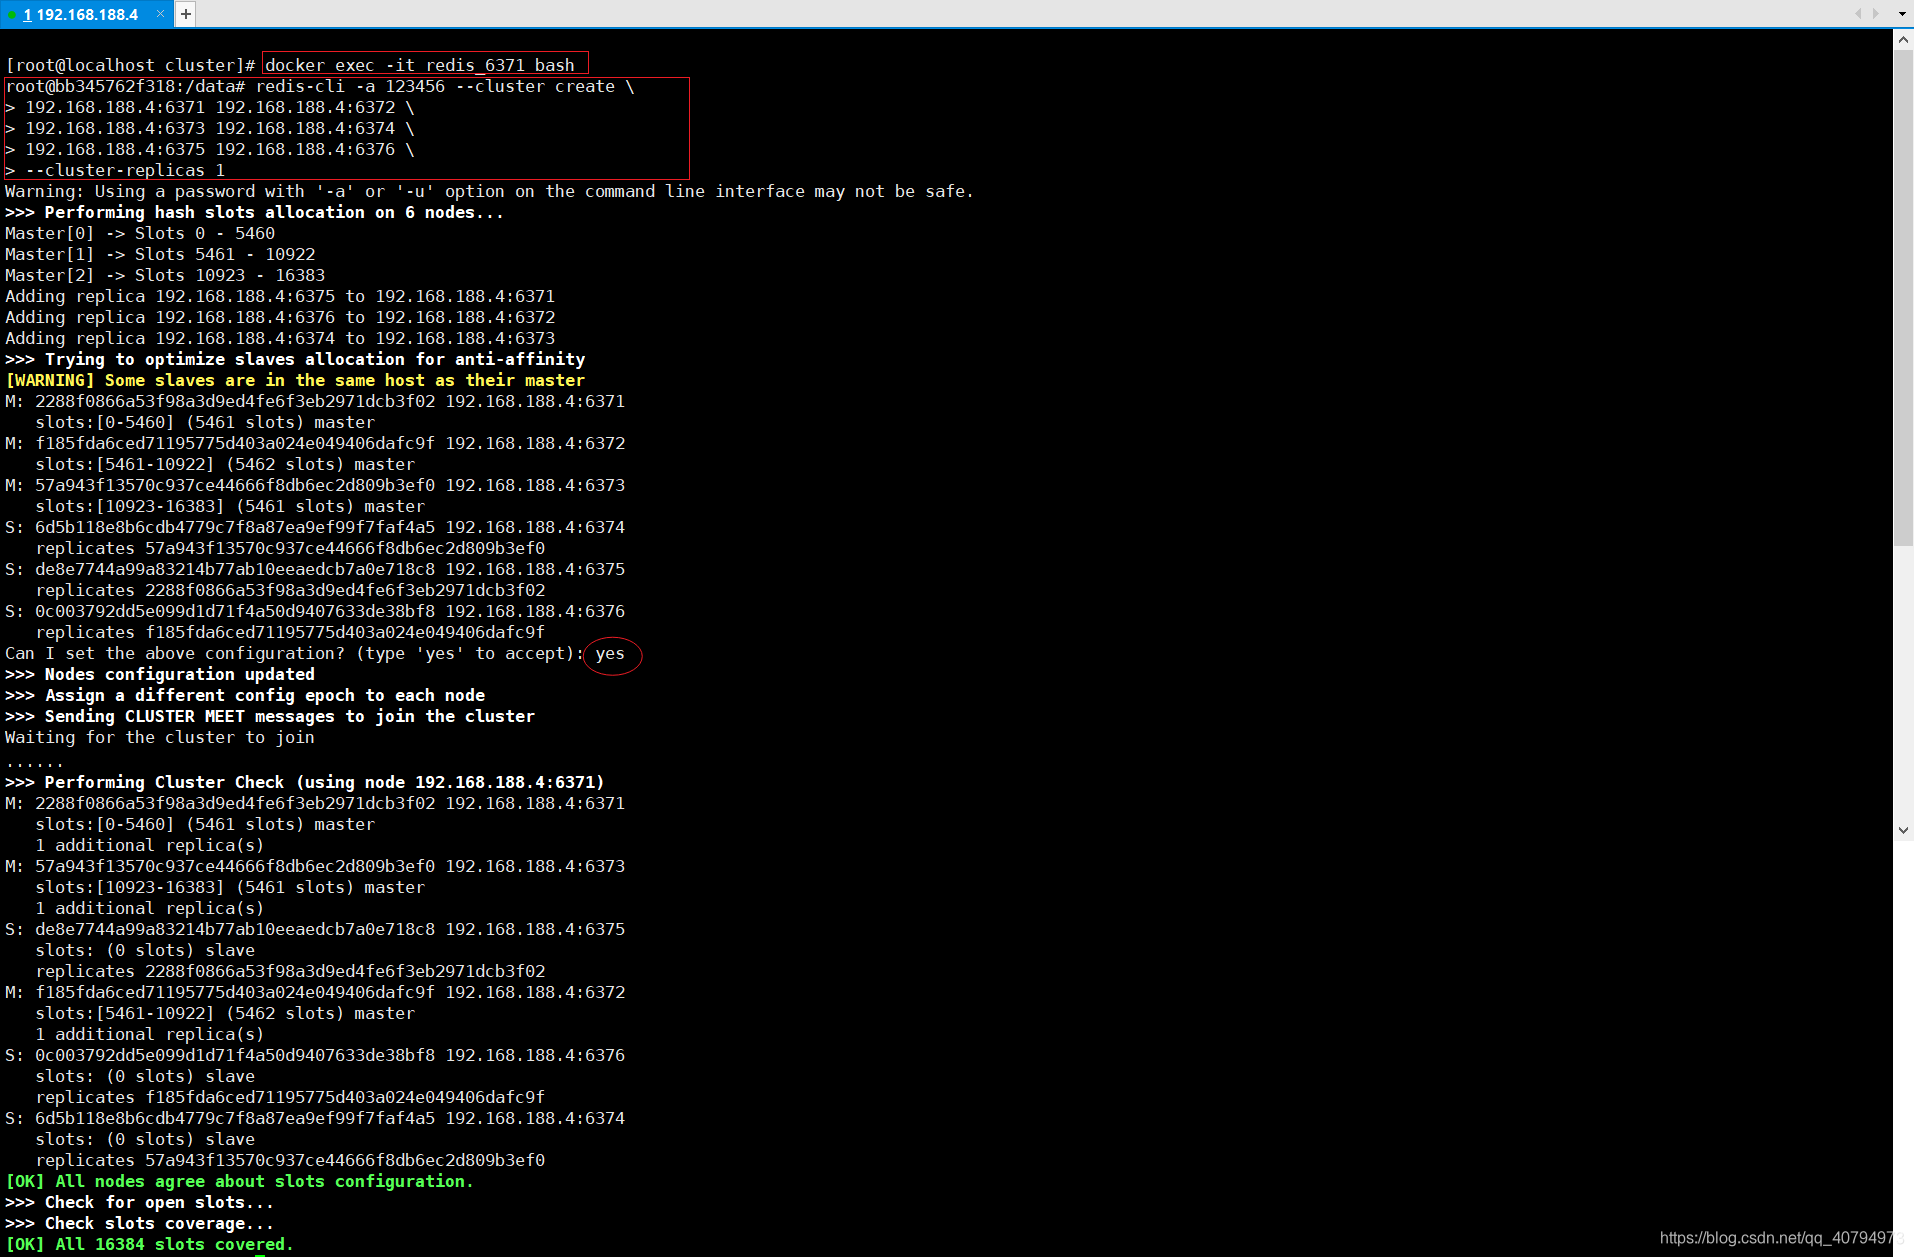Image resolution: width=1914 pixels, height=1257 pixels.
Task: Open a new terminal tab with plus button
Action: [x=185, y=14]
